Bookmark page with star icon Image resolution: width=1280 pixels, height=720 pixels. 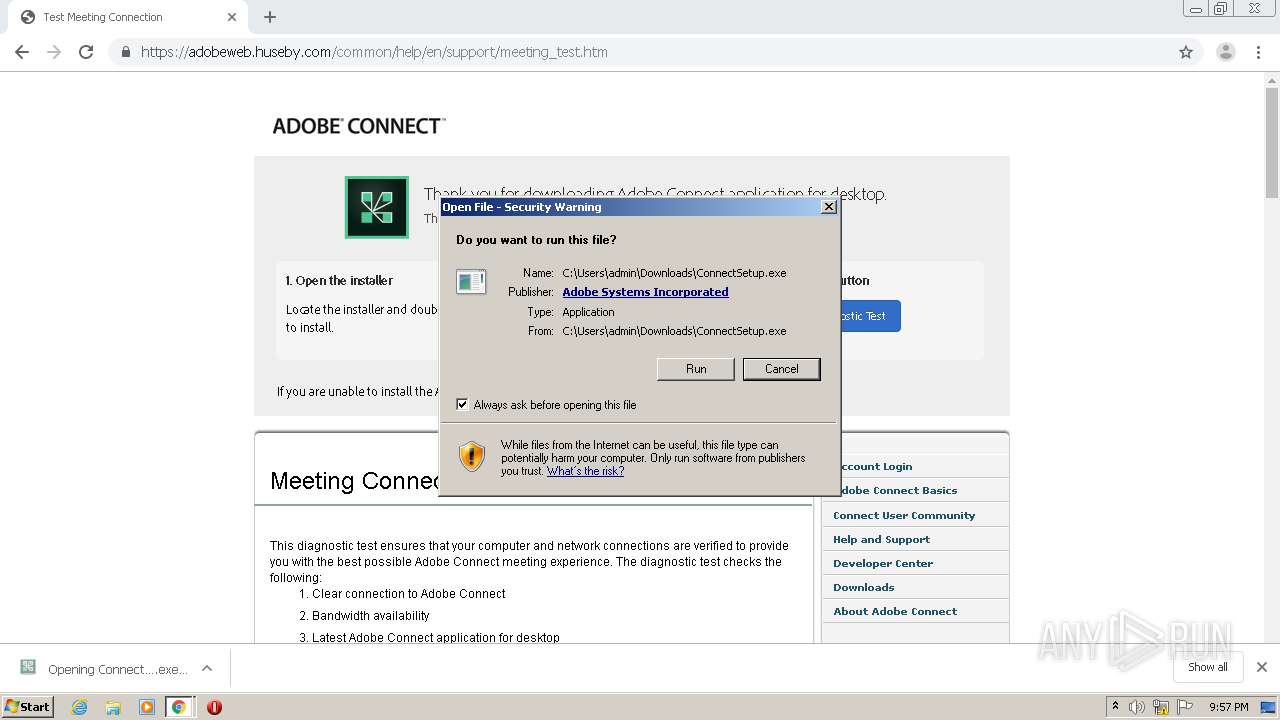coord(1186,52)
